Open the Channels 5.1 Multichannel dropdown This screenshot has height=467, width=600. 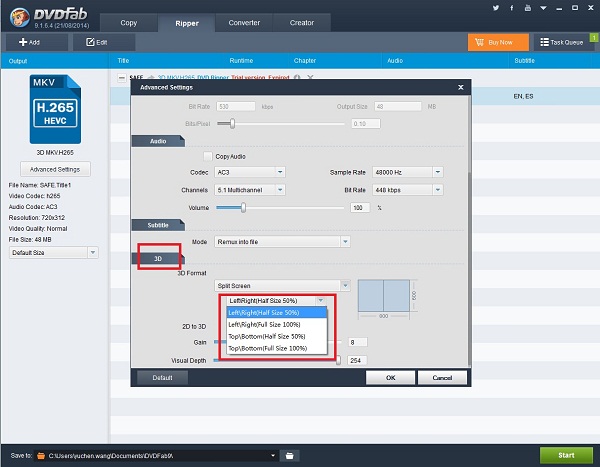pos(250,190)
